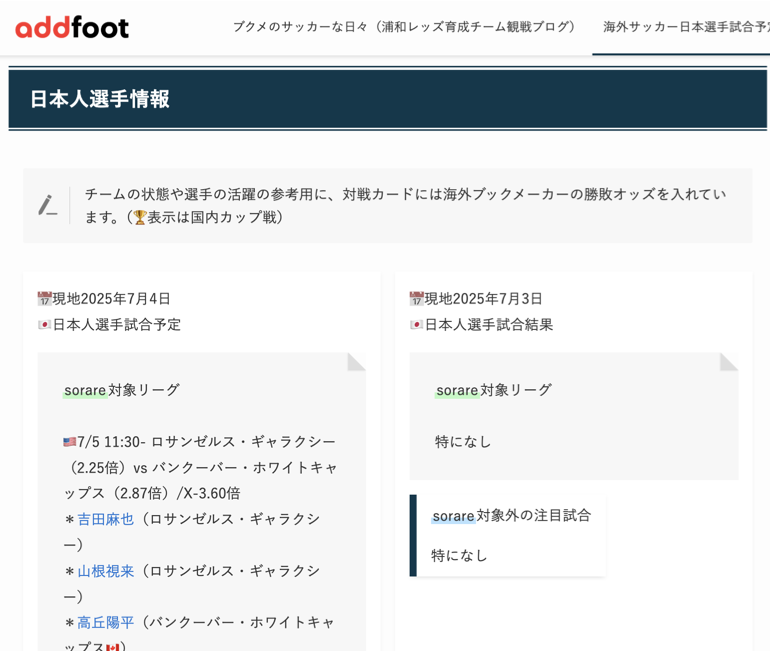Click Canada flag after ホワイトキャップス
The width and height of the screenshot is (771, 651).
[x=113, y=647]
